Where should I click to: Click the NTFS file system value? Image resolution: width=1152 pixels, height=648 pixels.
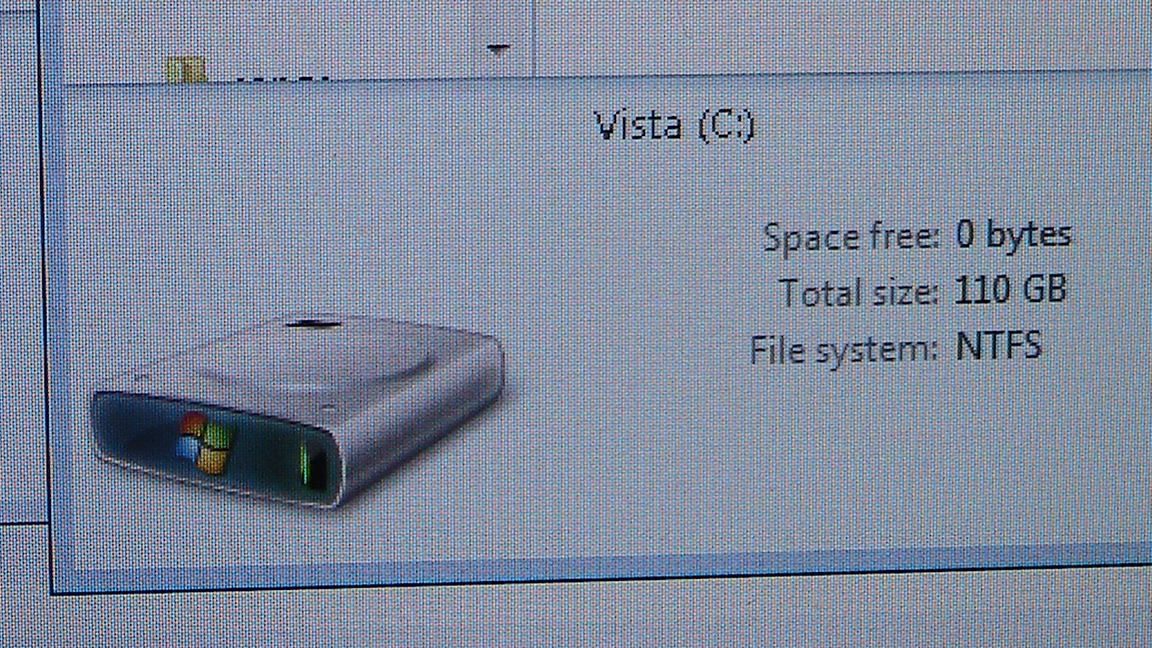point(998,345)
